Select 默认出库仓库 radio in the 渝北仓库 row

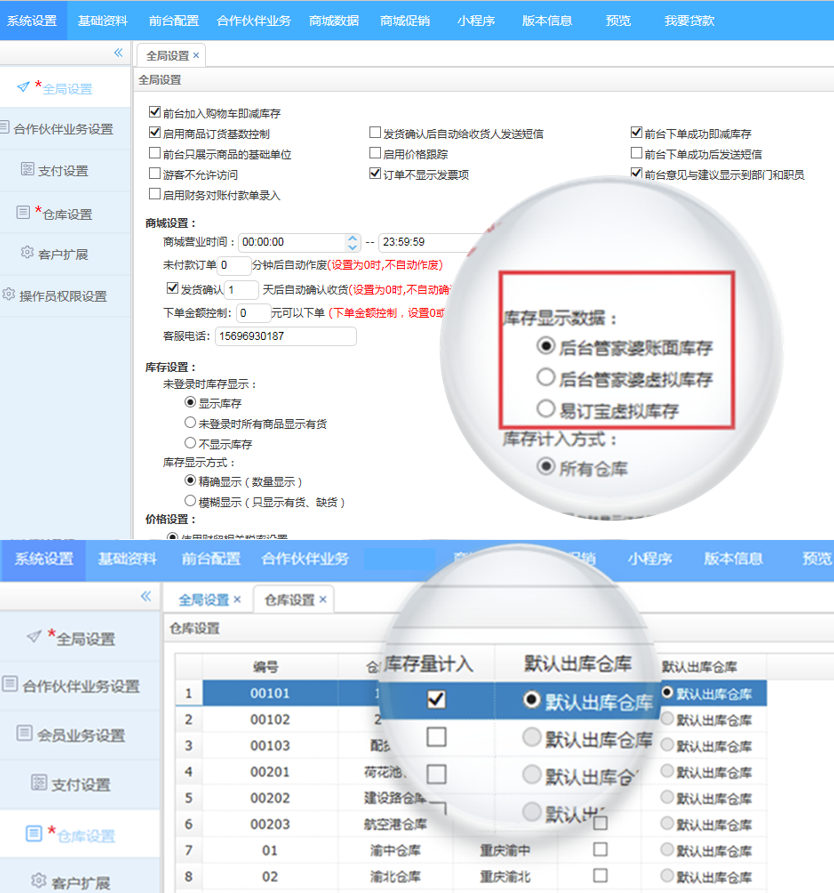pyautogui.click(x=667, y=876)
